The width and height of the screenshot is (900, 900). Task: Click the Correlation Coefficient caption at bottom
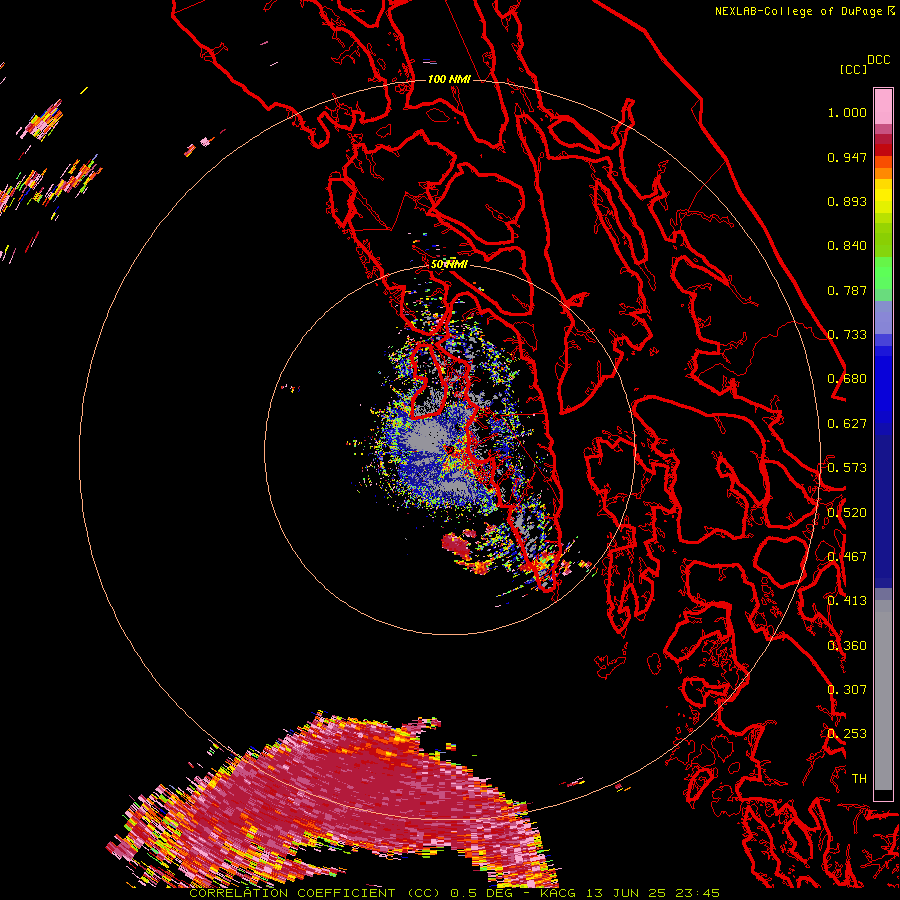[455, 893]
